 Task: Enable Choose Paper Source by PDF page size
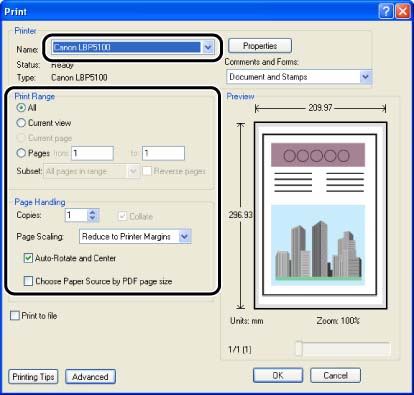click(28, 281)
